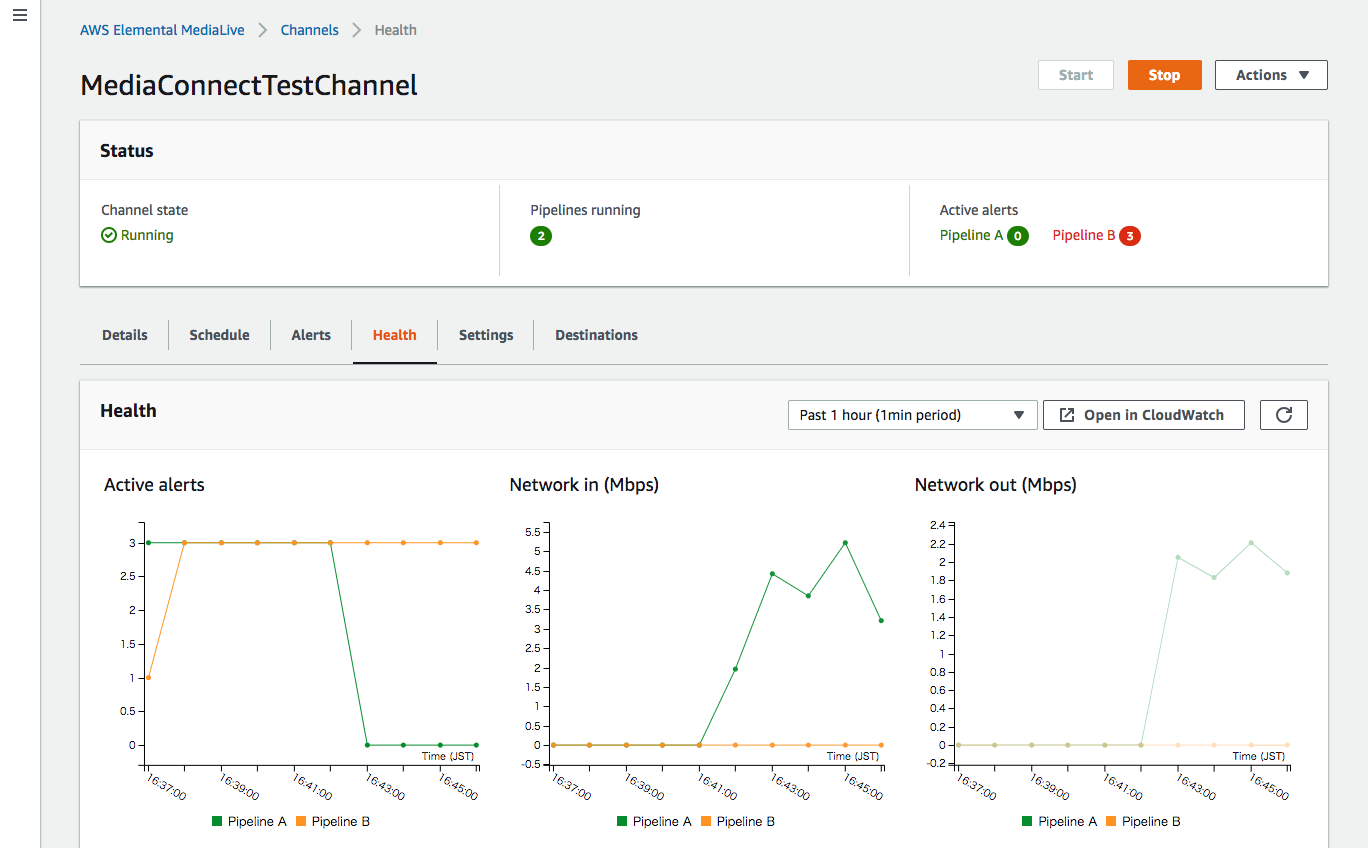Click the Pipeline A link in Active alerts
The image size is (1368, 848).
[971, 236]
